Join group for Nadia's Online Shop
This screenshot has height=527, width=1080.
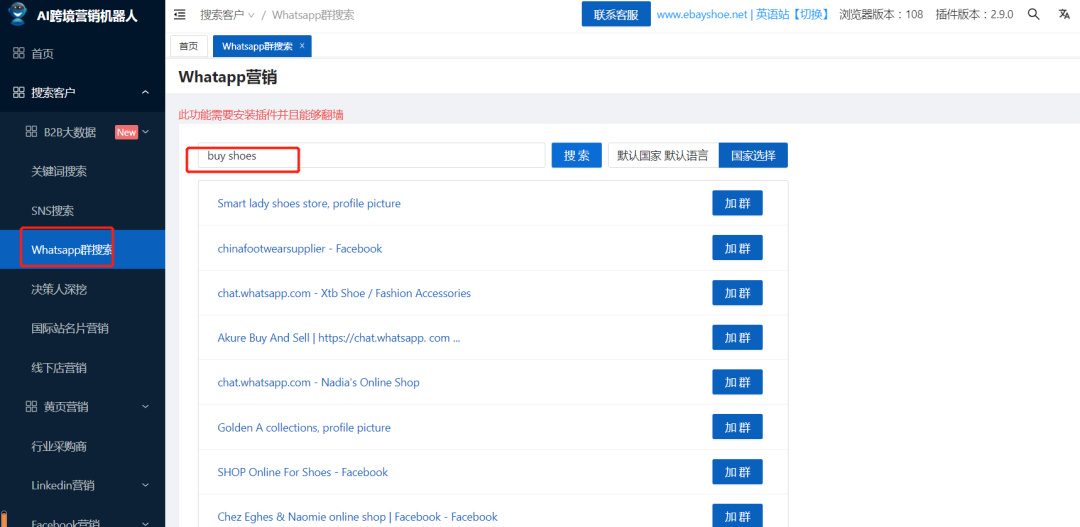coord(737,382)
